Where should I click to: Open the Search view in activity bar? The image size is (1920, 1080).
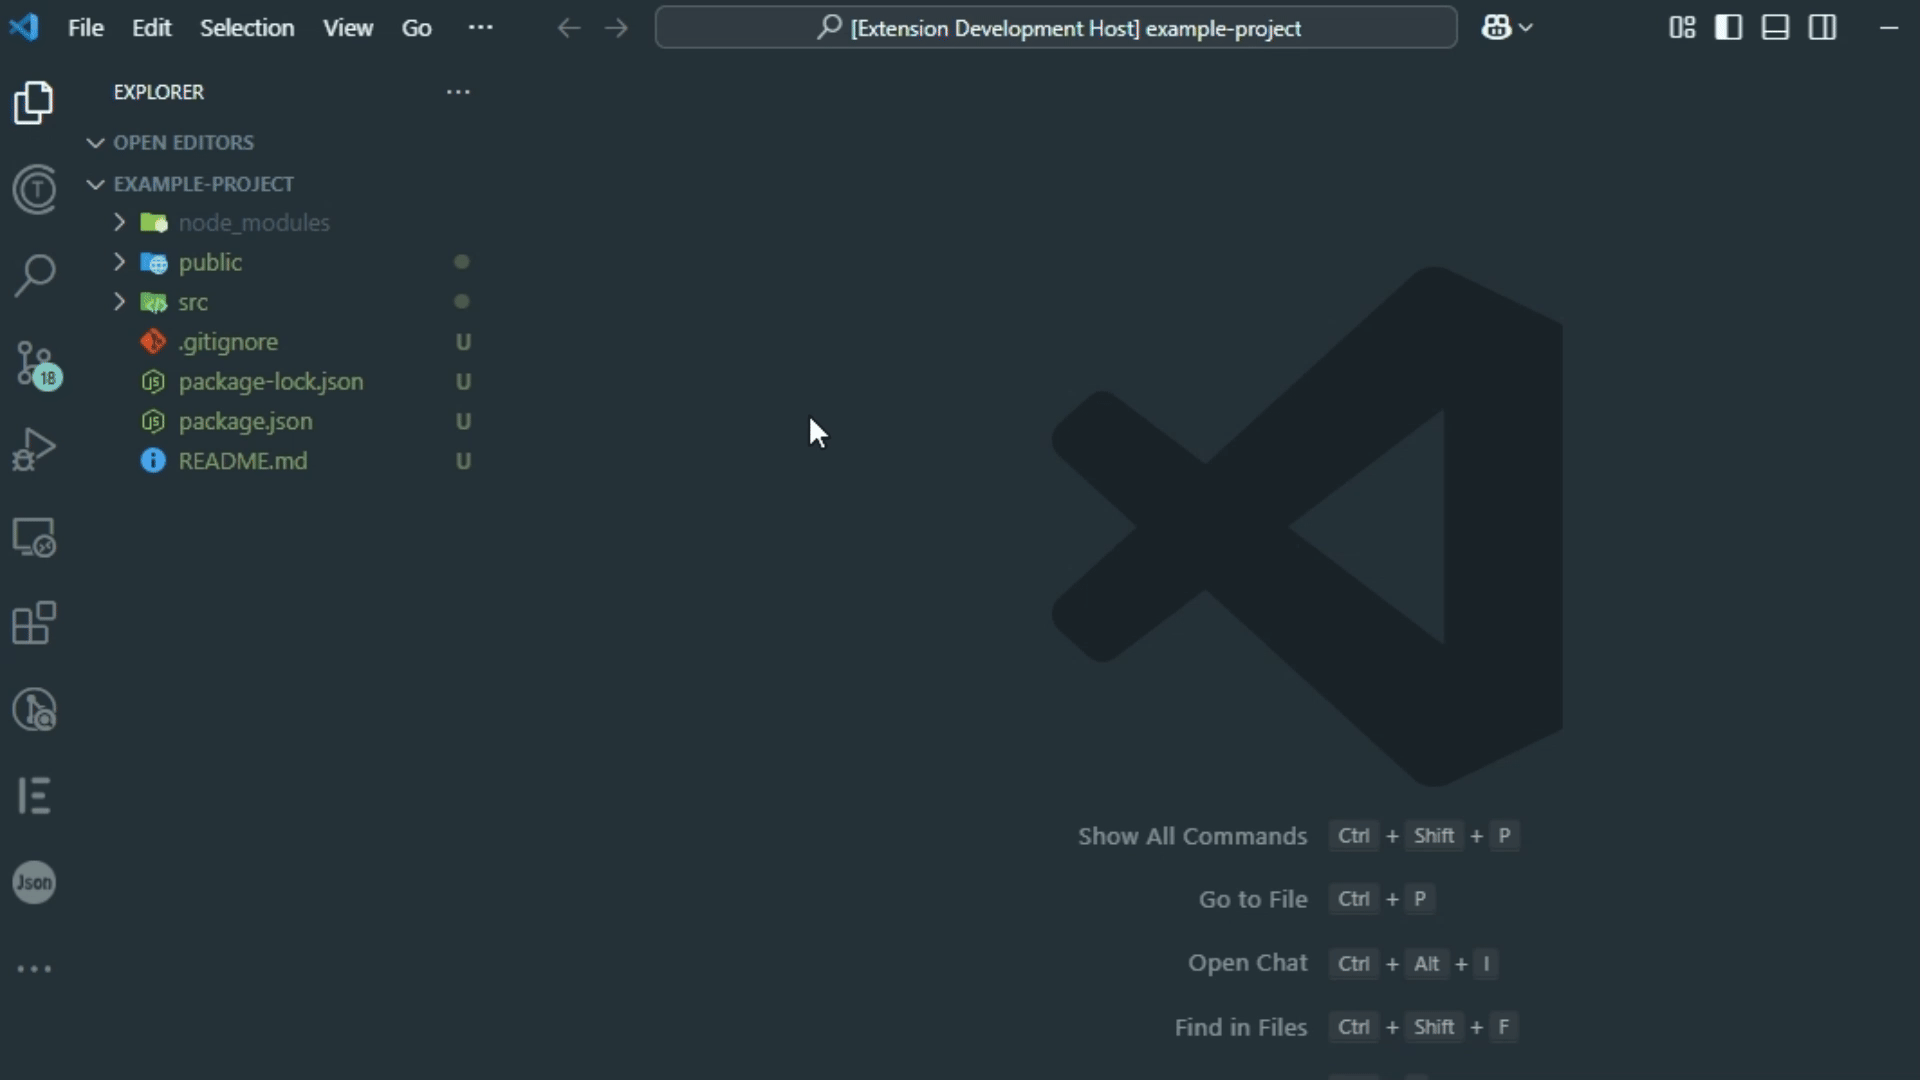pos(35,275)
